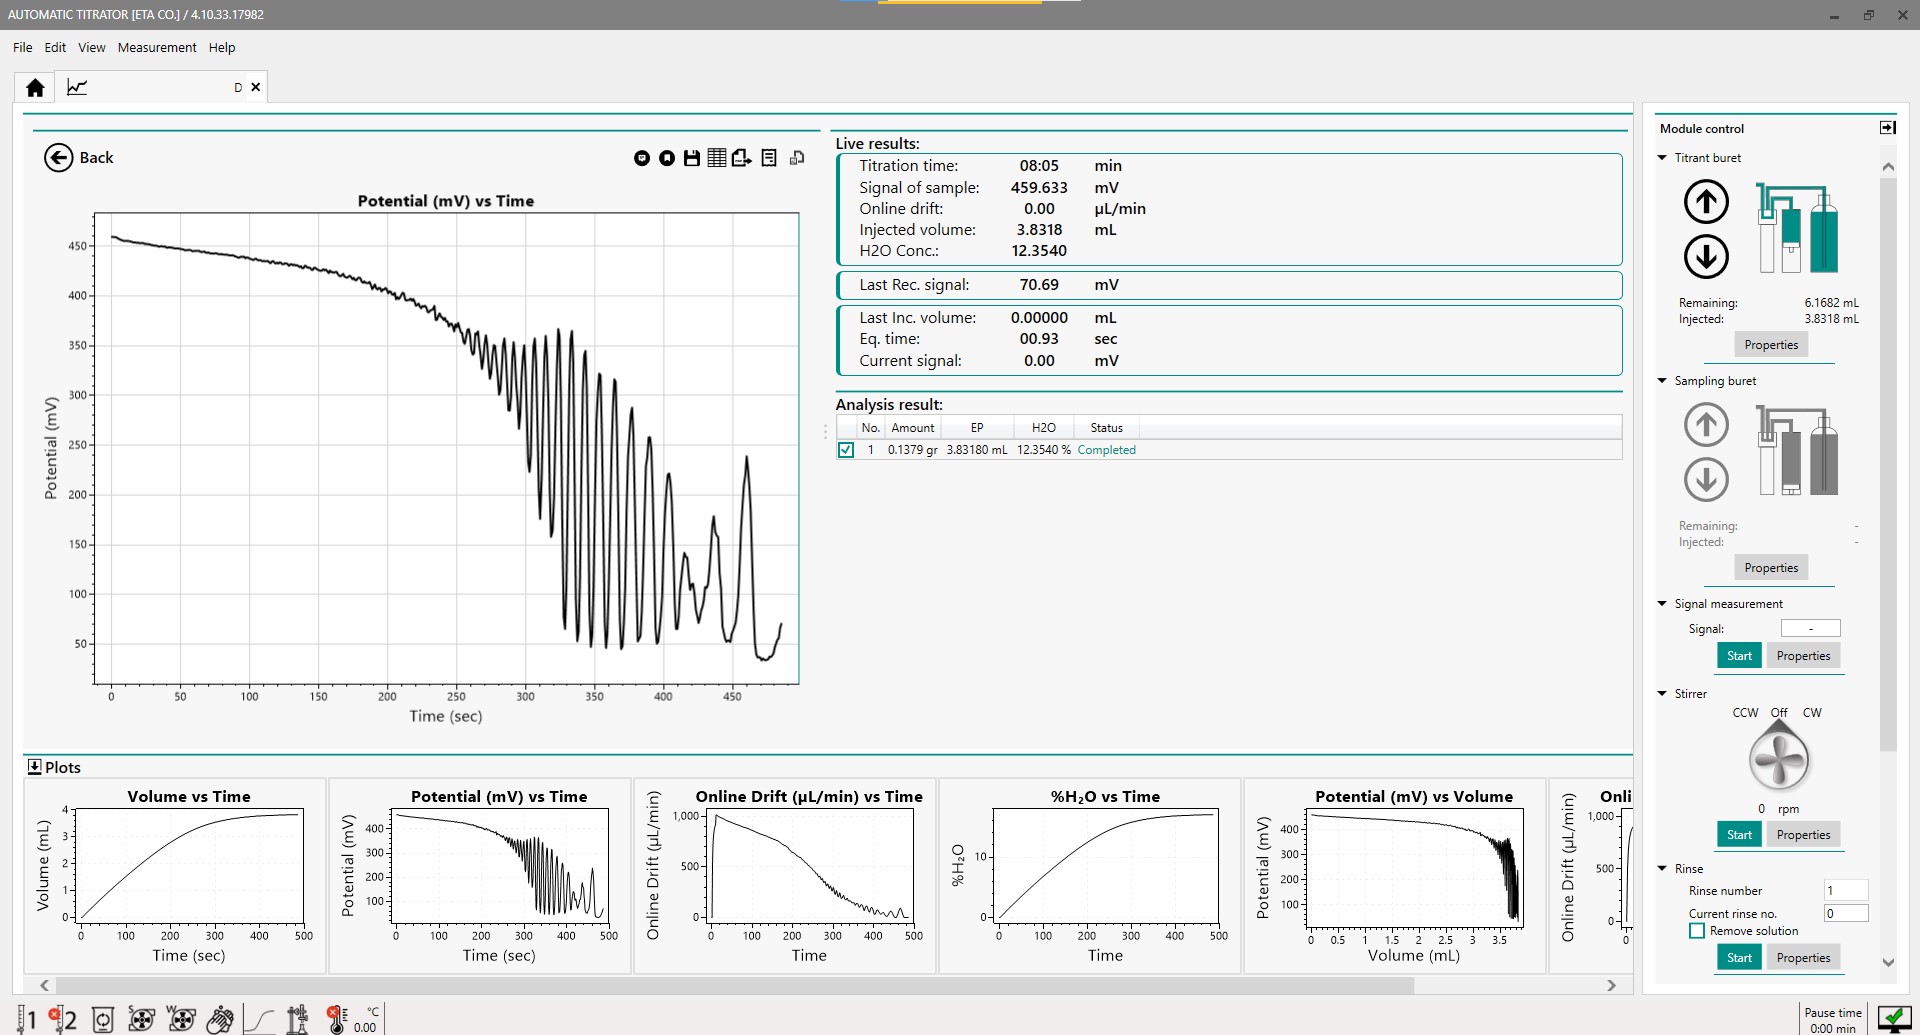Click the S pump icon in status bar

(142, 1019)
